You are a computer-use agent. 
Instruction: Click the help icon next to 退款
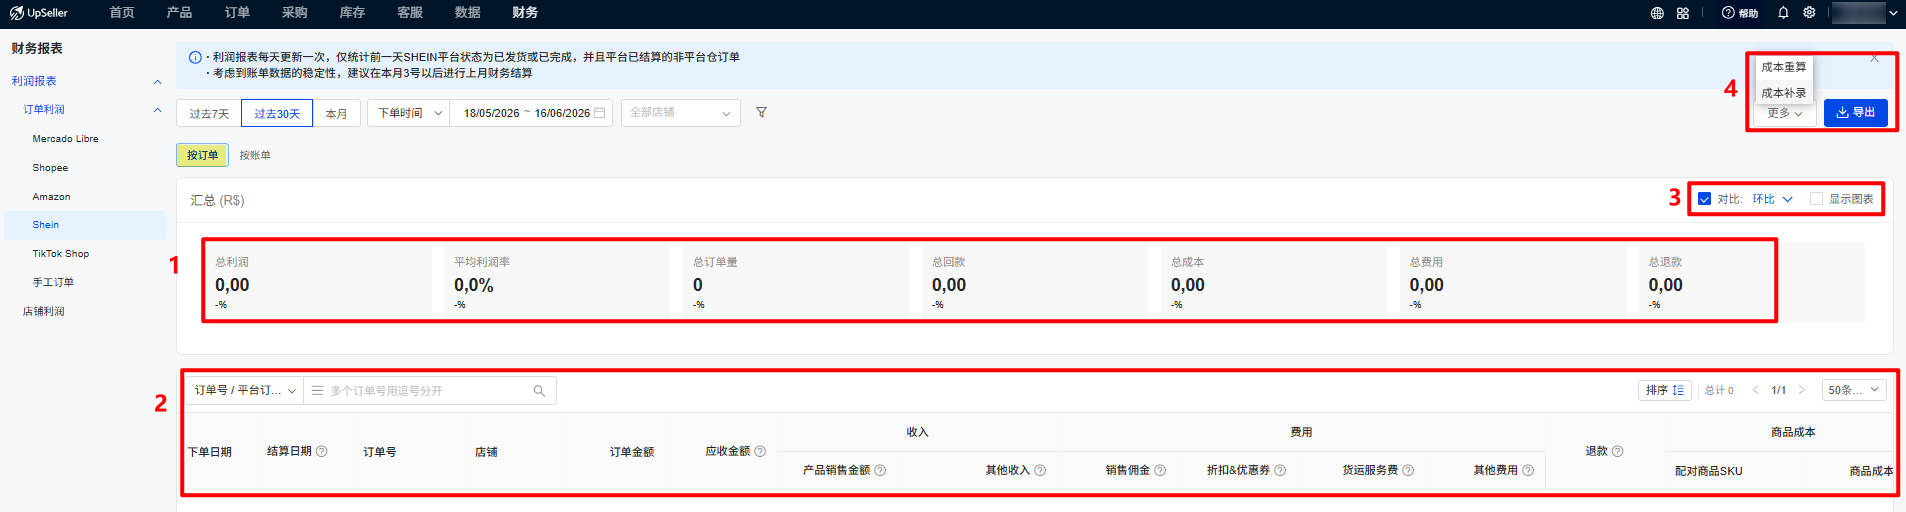pos(1618,452)
